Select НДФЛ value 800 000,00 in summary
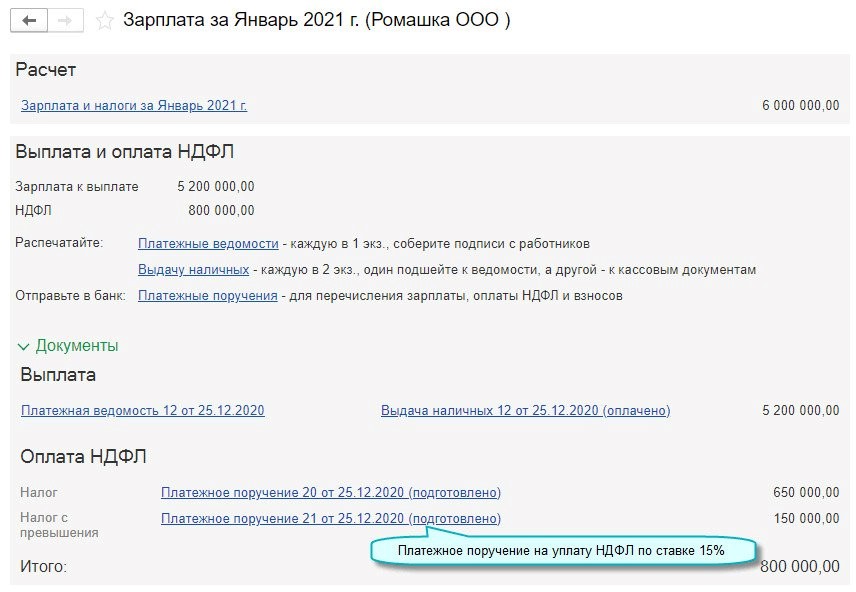Screen dimensions: 856x592 pos(221,210)
